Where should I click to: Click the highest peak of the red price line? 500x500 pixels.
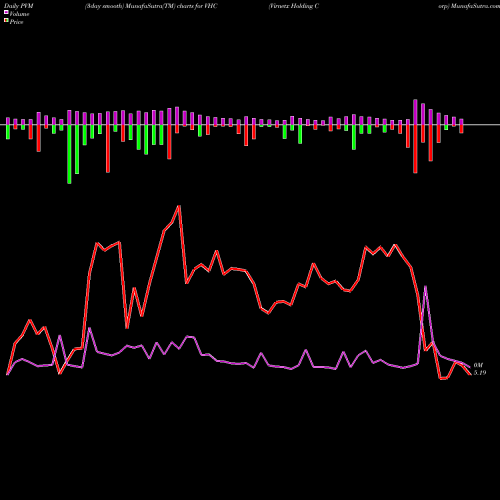pos(179,206)
